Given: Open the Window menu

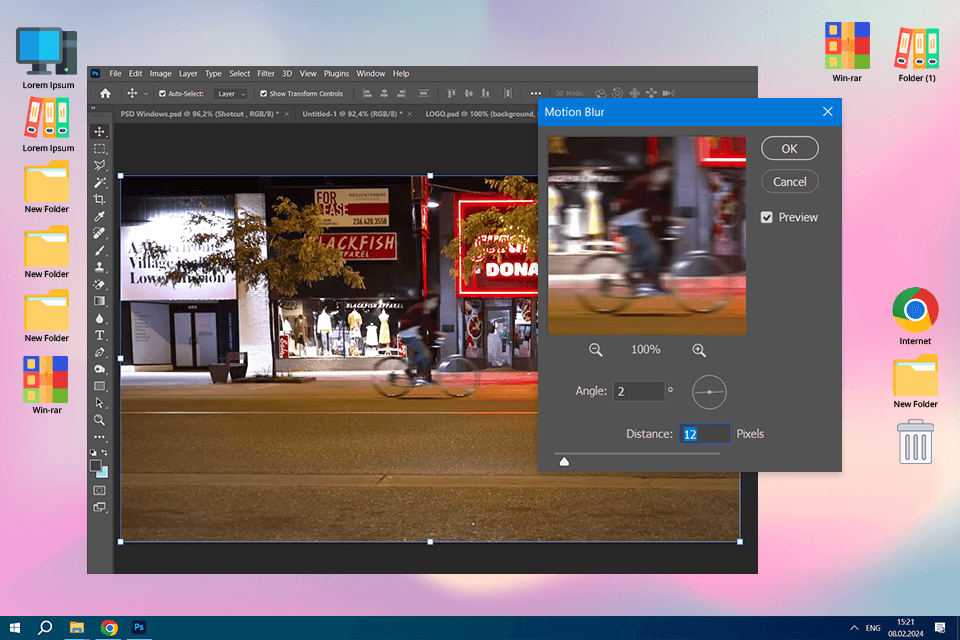Looking at the screenshot, I should tap(370, 73).
